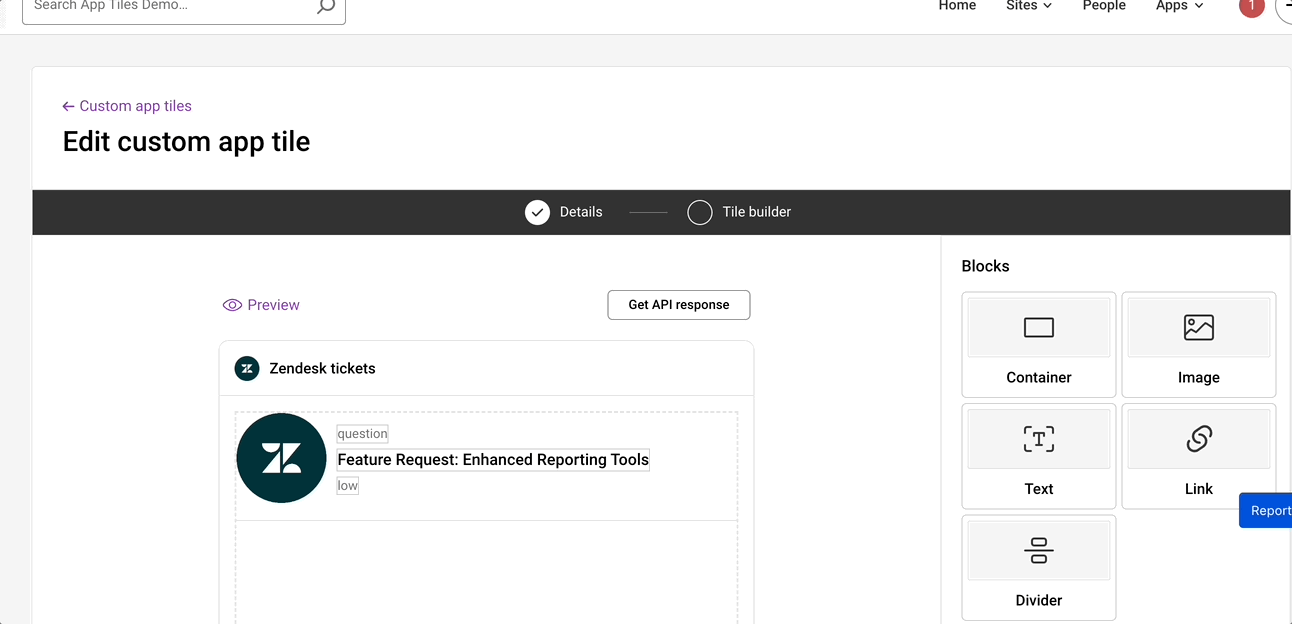Go to the completed Details step
Image resolution: width=1292 pixels, height=624 pixels.
pos(538,212)
